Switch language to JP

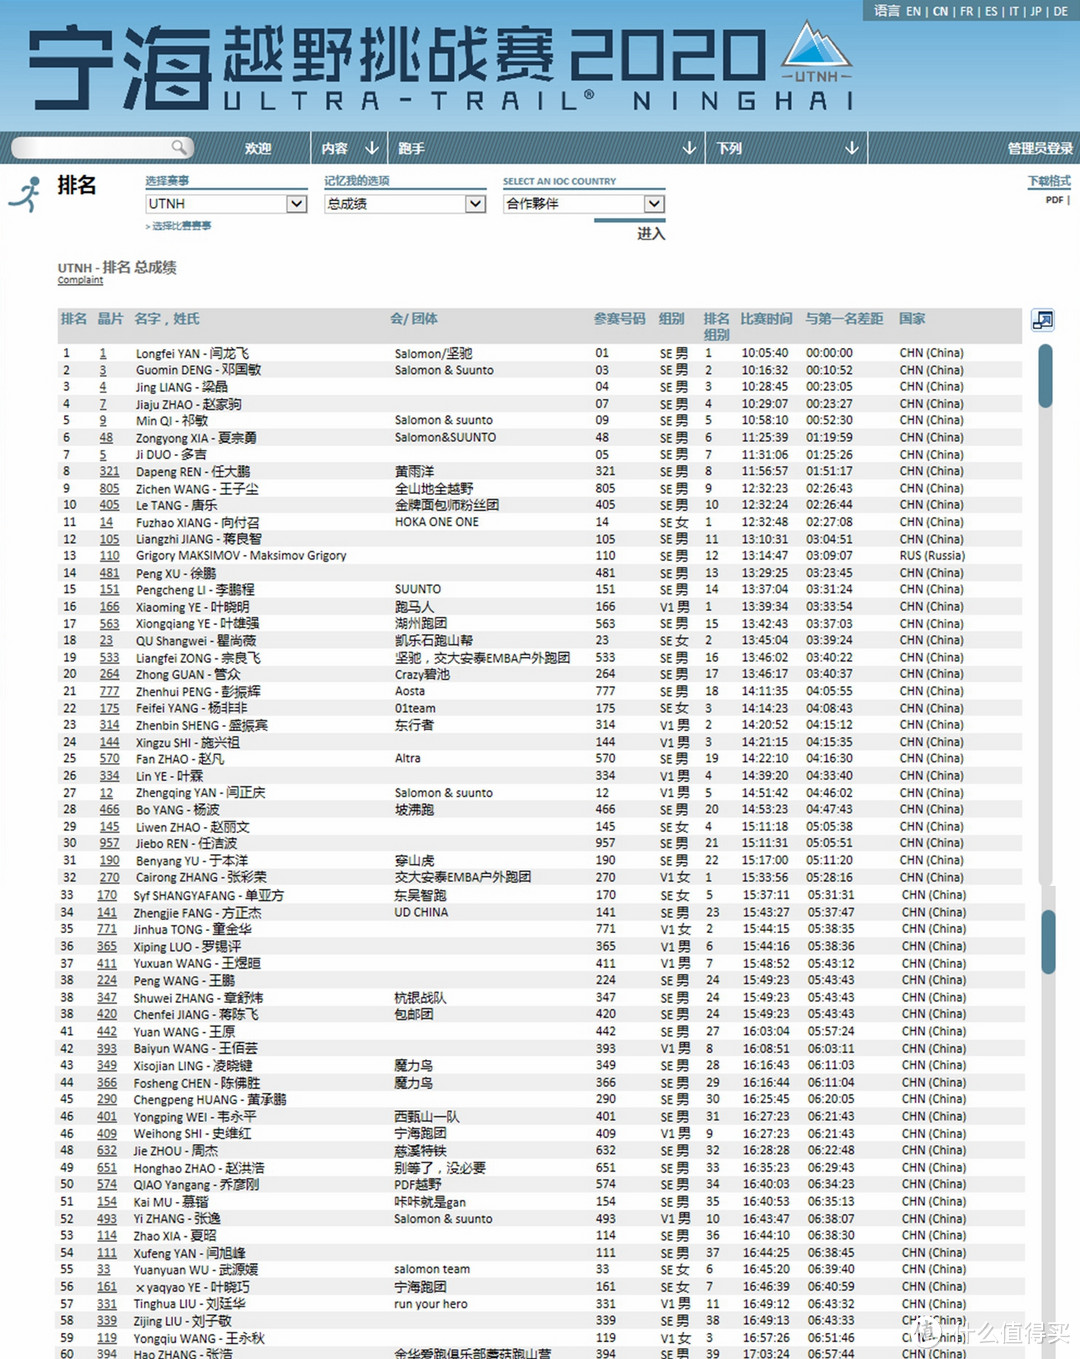(1037, 11)
